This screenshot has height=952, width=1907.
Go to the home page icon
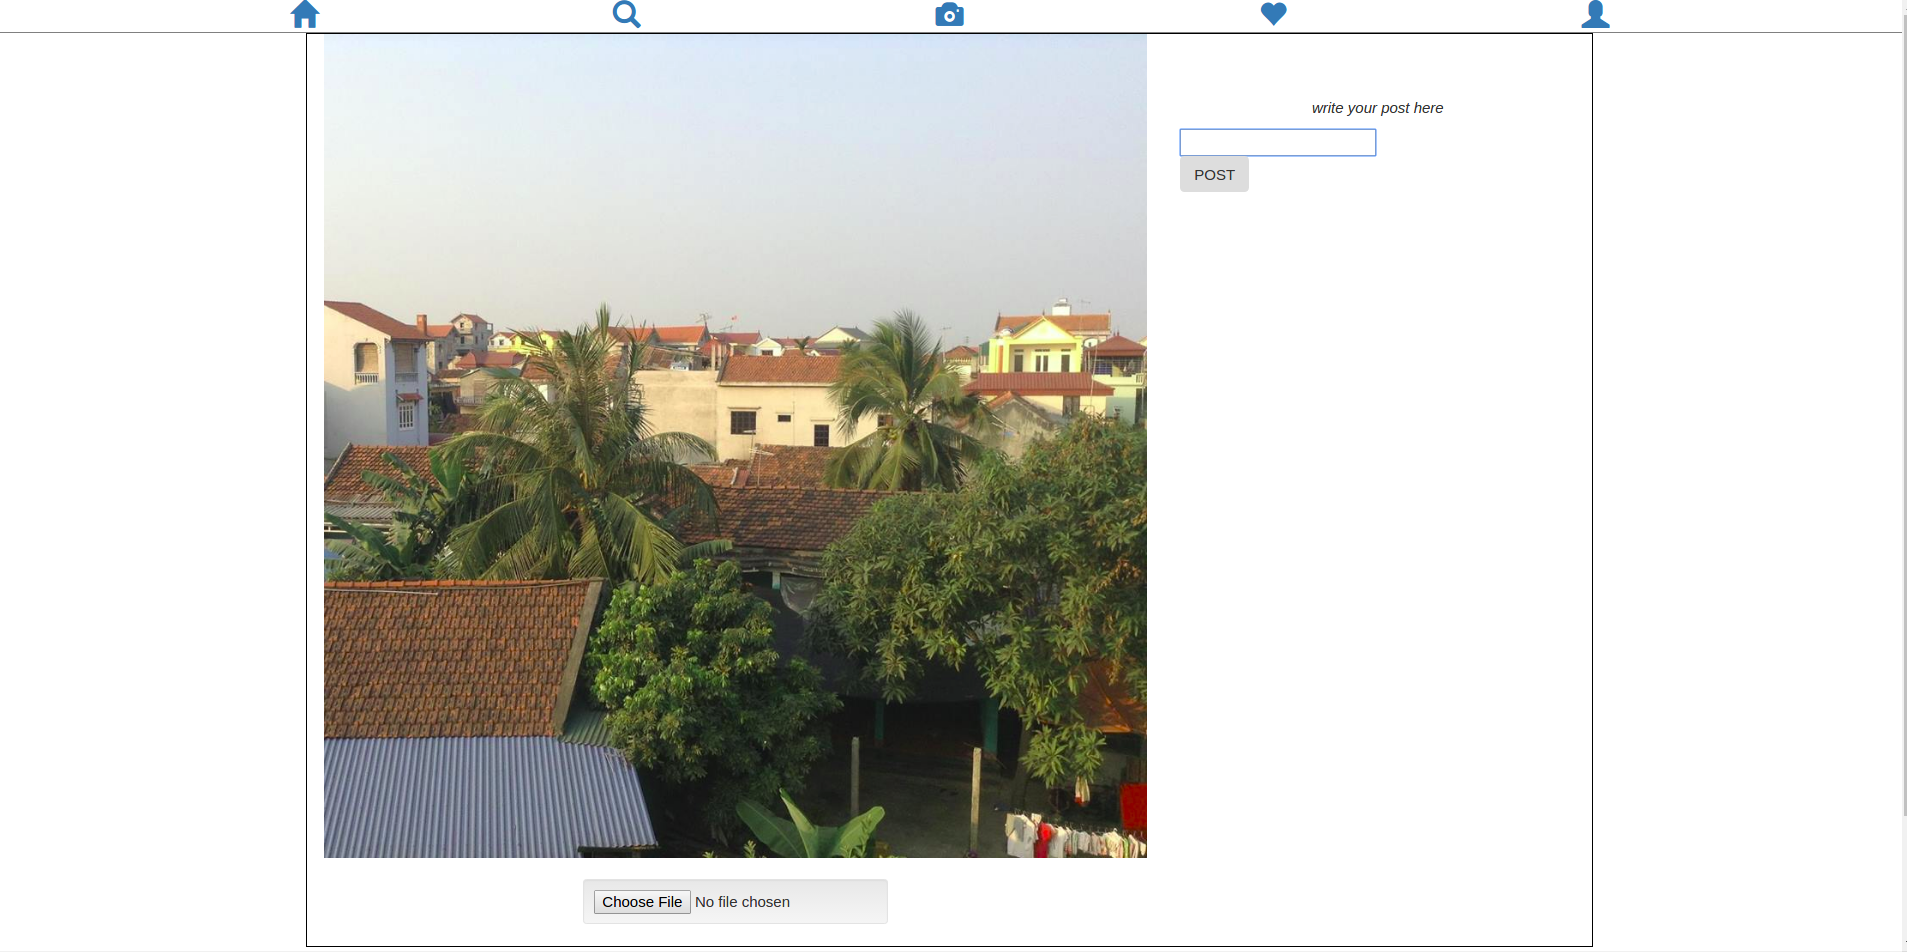tap(305, 14)
